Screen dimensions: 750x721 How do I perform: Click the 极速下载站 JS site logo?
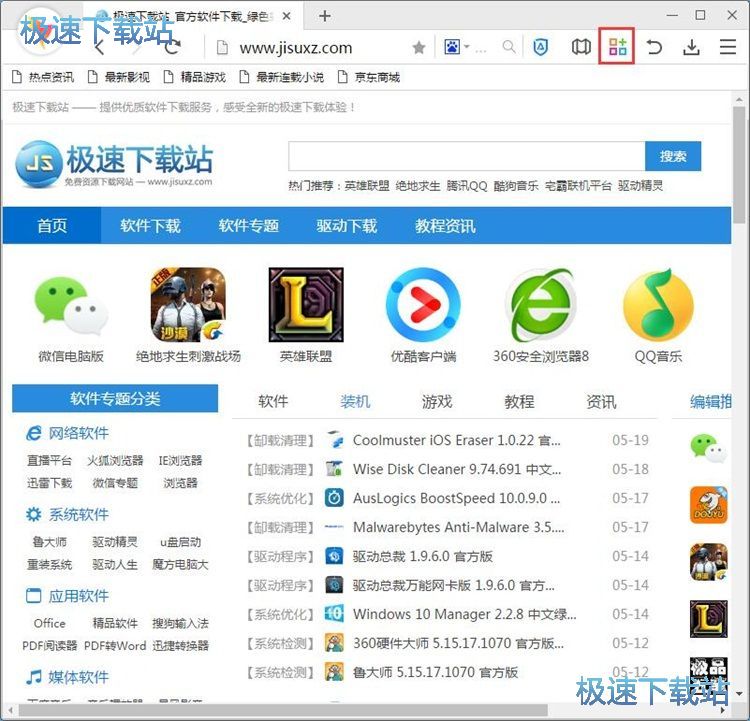(114, 164)
